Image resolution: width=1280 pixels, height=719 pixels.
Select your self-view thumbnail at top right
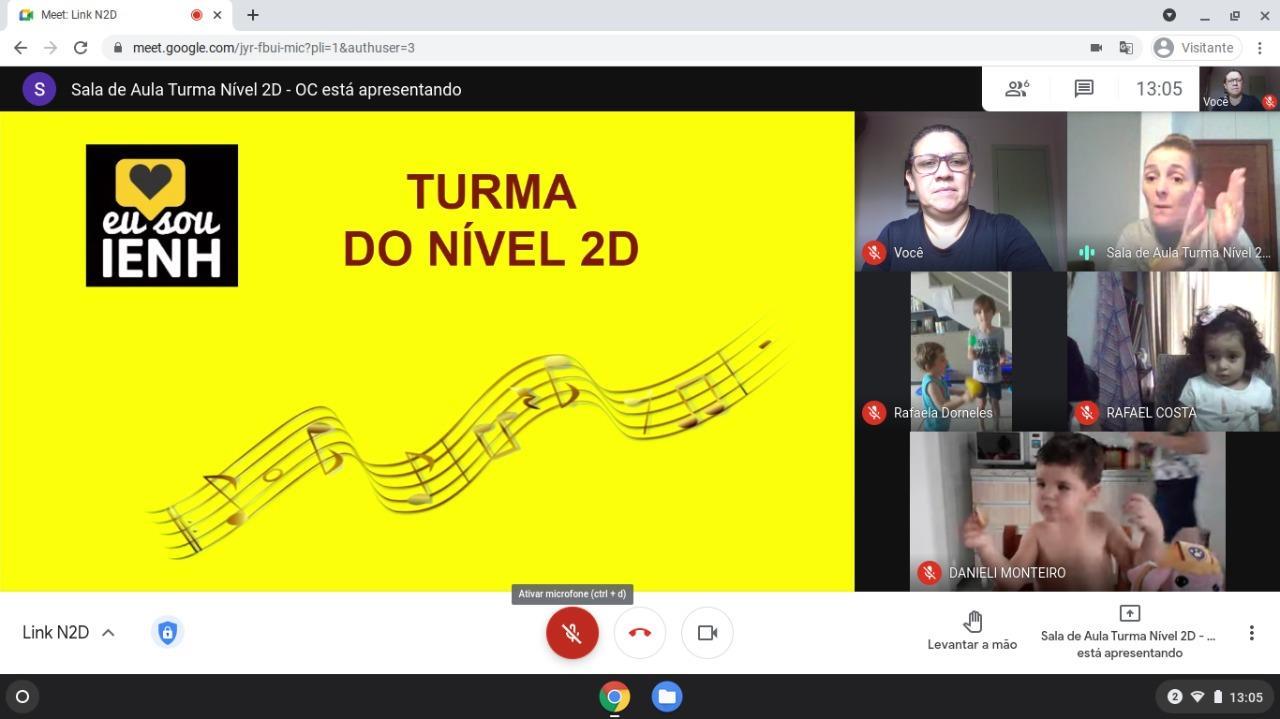[x=1239, y=89]
